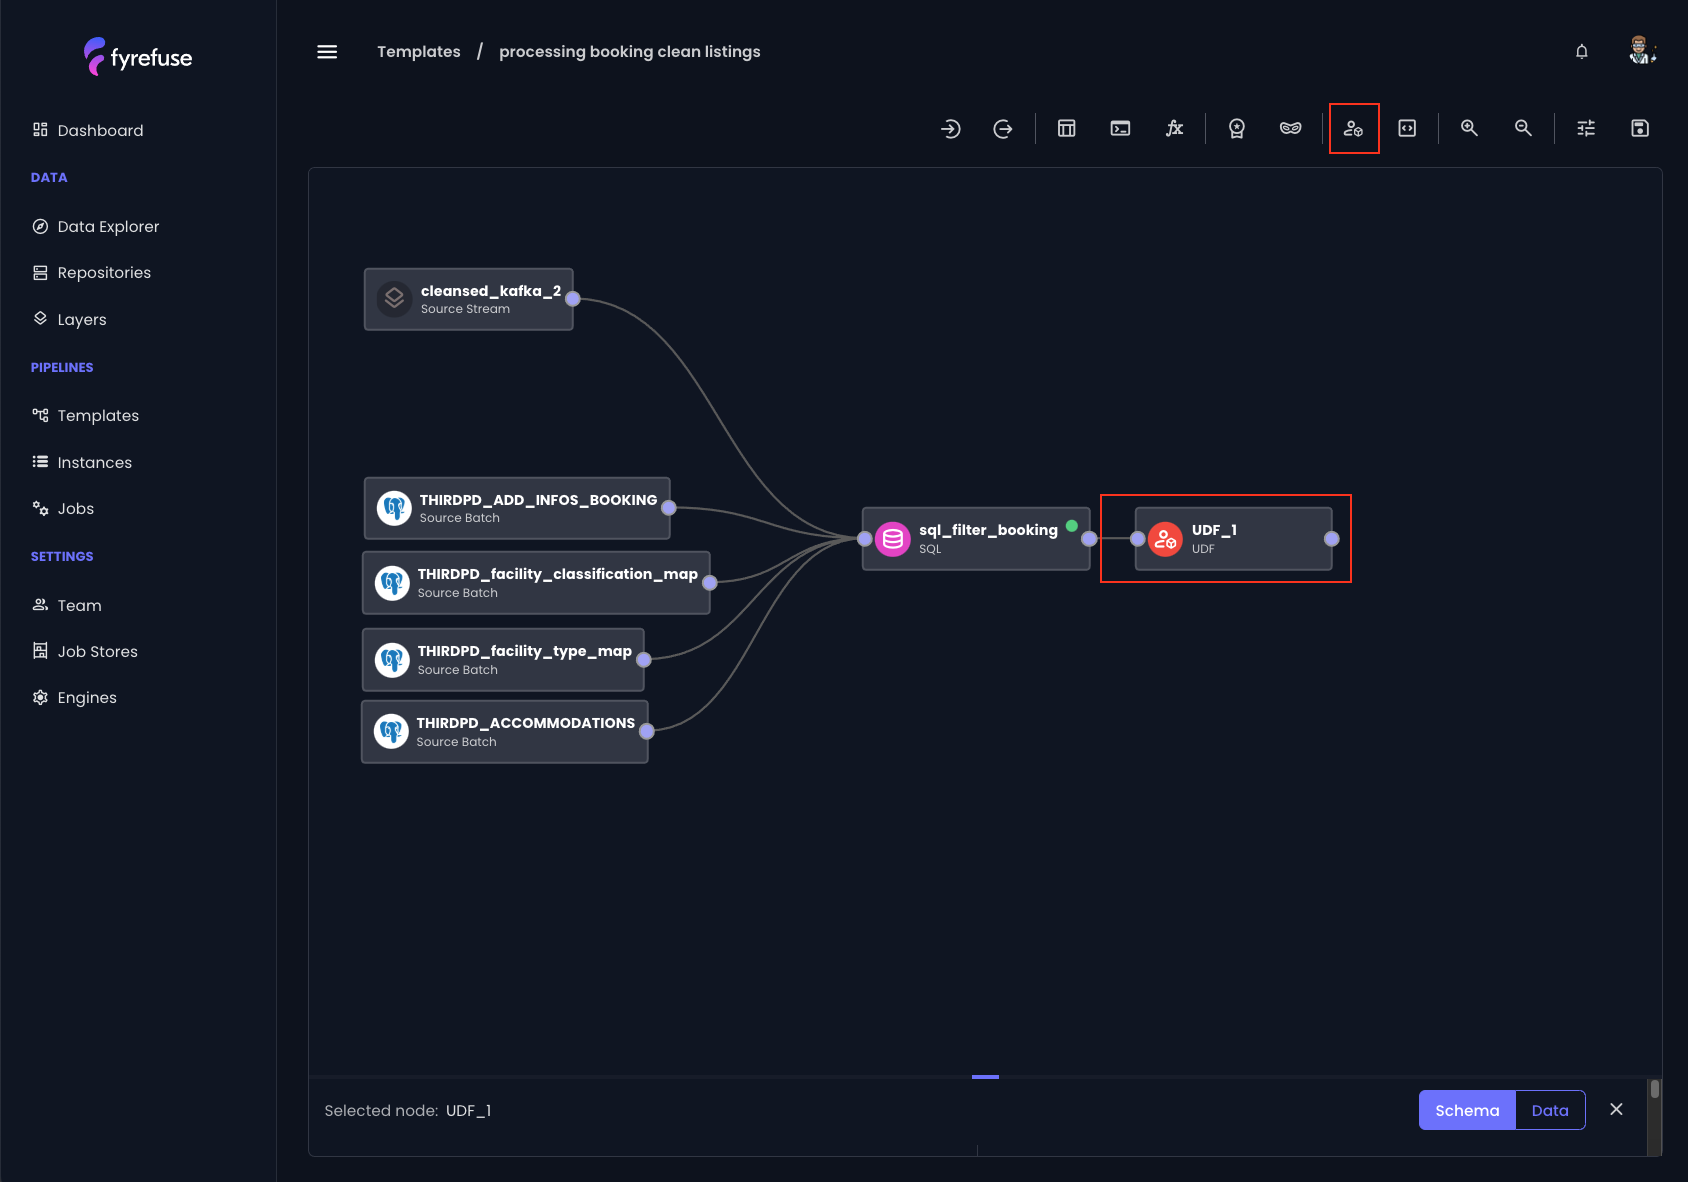The width and height of the screenshot is (1688, 1182).
Task: Open the sliders settings toolbar icon
Action: click(1586, 128)
